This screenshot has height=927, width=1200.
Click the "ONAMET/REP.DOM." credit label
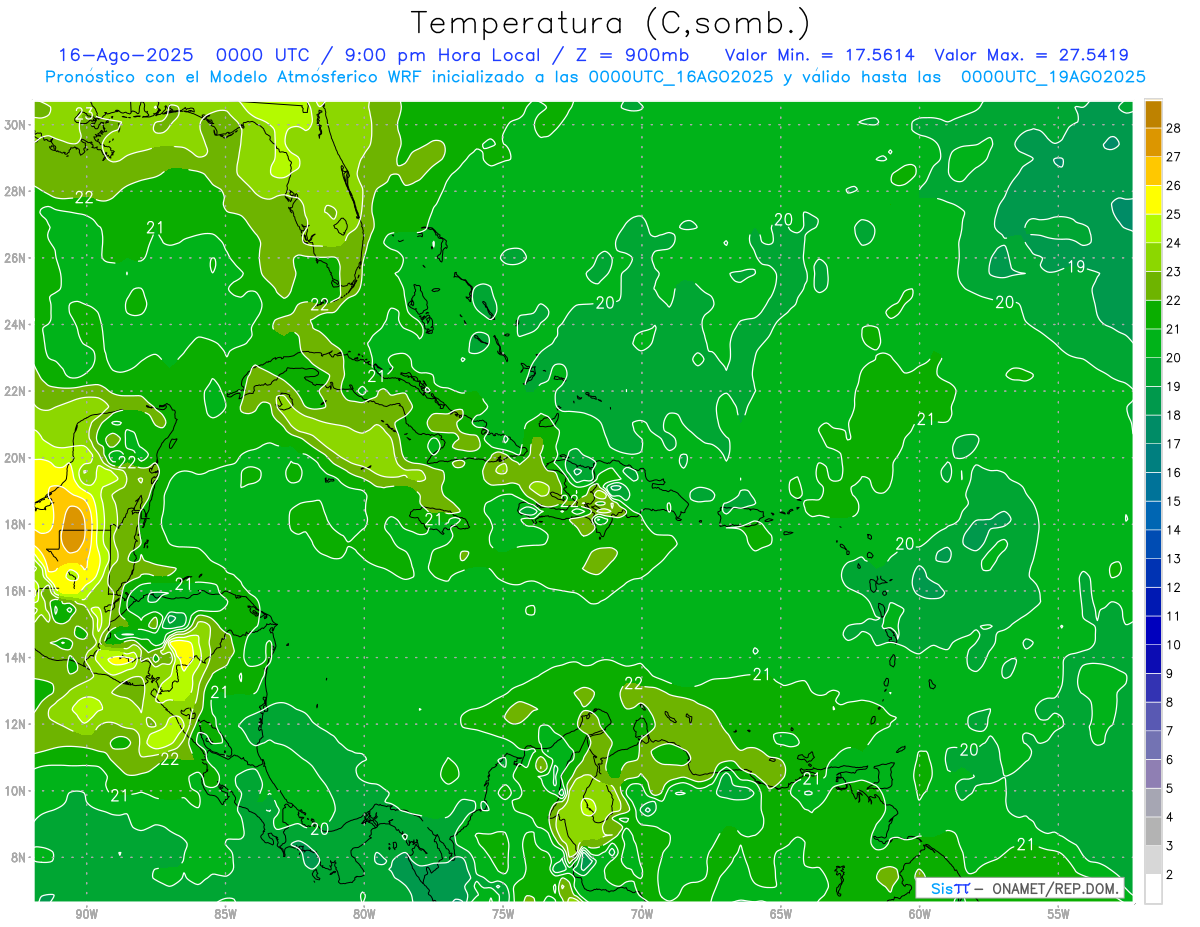tap(1057, 888)
